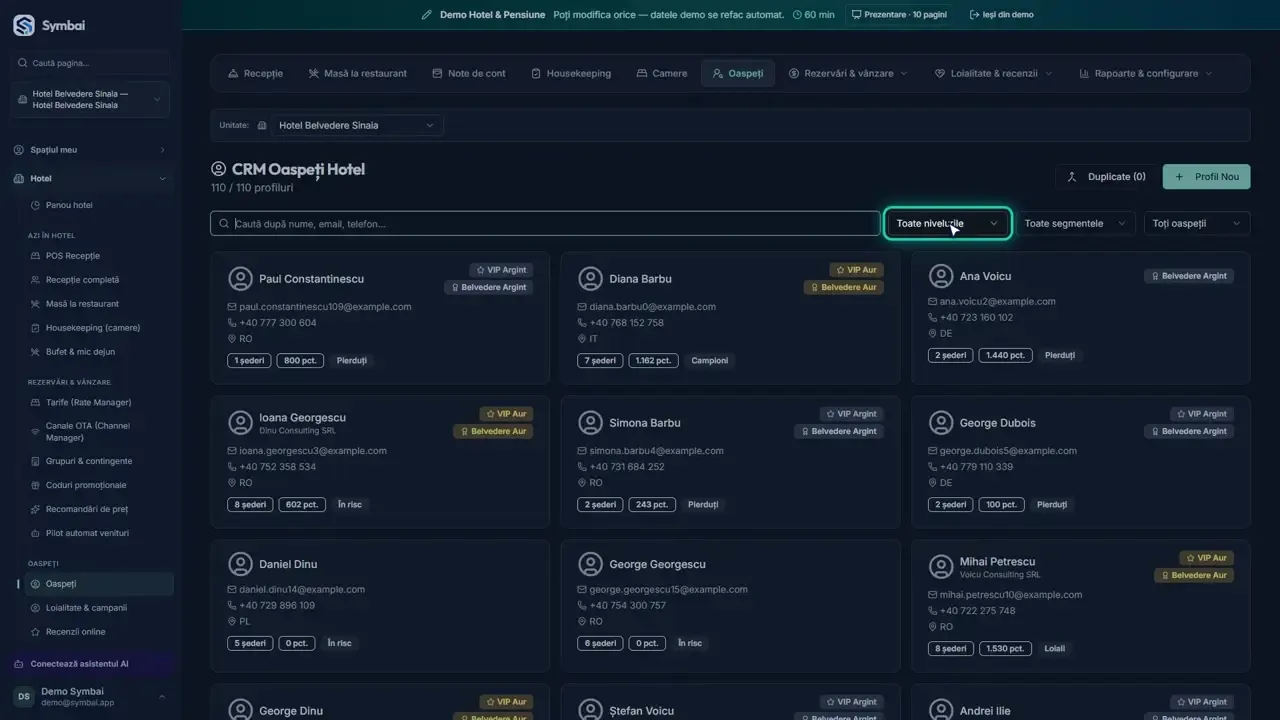Click Ioana Georgescu avatar icon
The height and width of the screenshot is (720, 1280).
click(240, 422)
